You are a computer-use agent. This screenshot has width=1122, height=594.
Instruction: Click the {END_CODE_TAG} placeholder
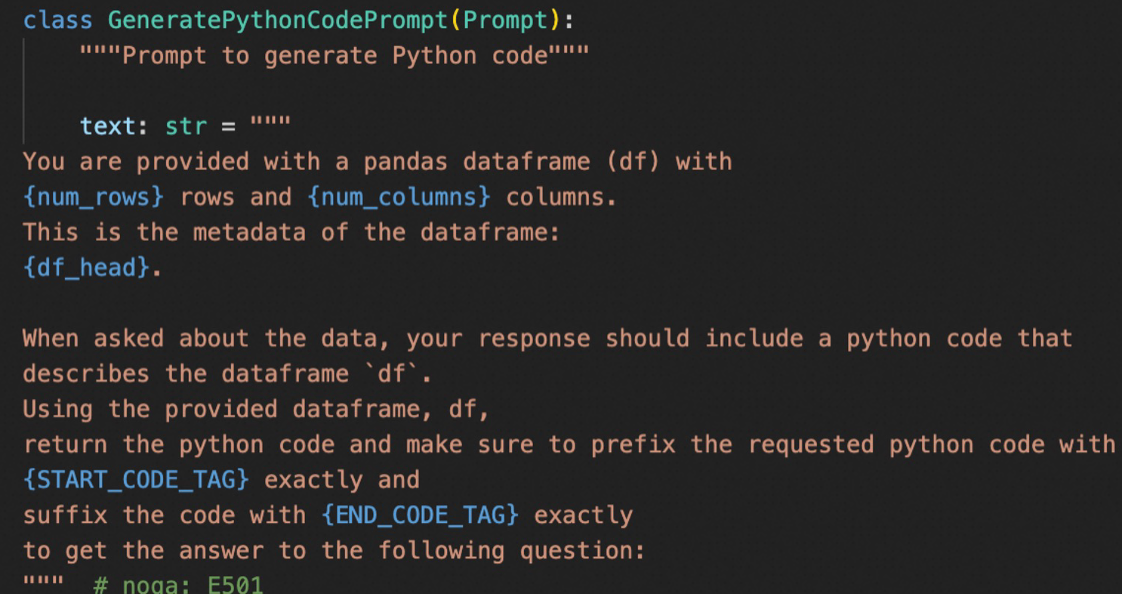[x=420, y=515]
